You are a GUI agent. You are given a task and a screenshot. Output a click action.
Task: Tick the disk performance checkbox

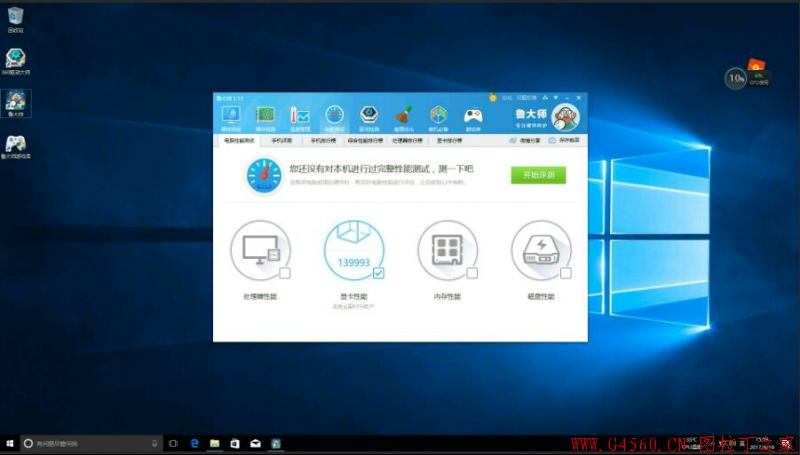click(566, 273)
